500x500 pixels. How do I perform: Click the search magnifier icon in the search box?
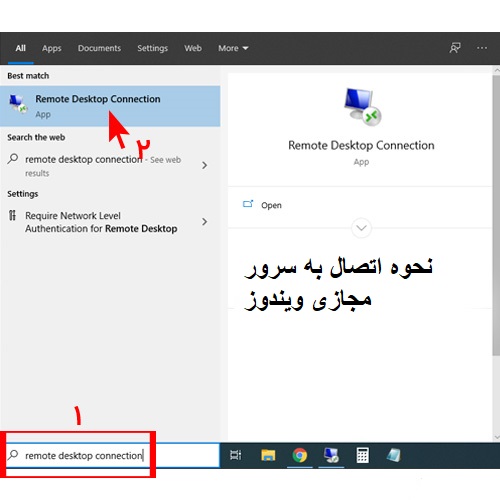tap(13, 455)
